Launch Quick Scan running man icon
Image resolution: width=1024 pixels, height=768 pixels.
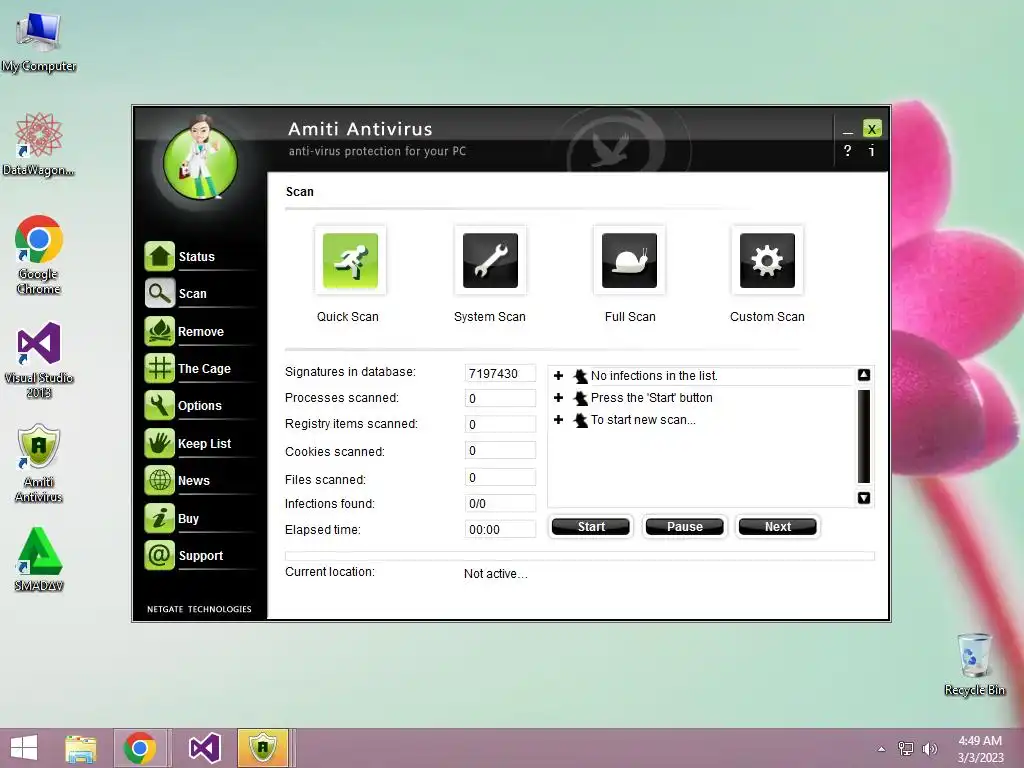coord(350,261)
